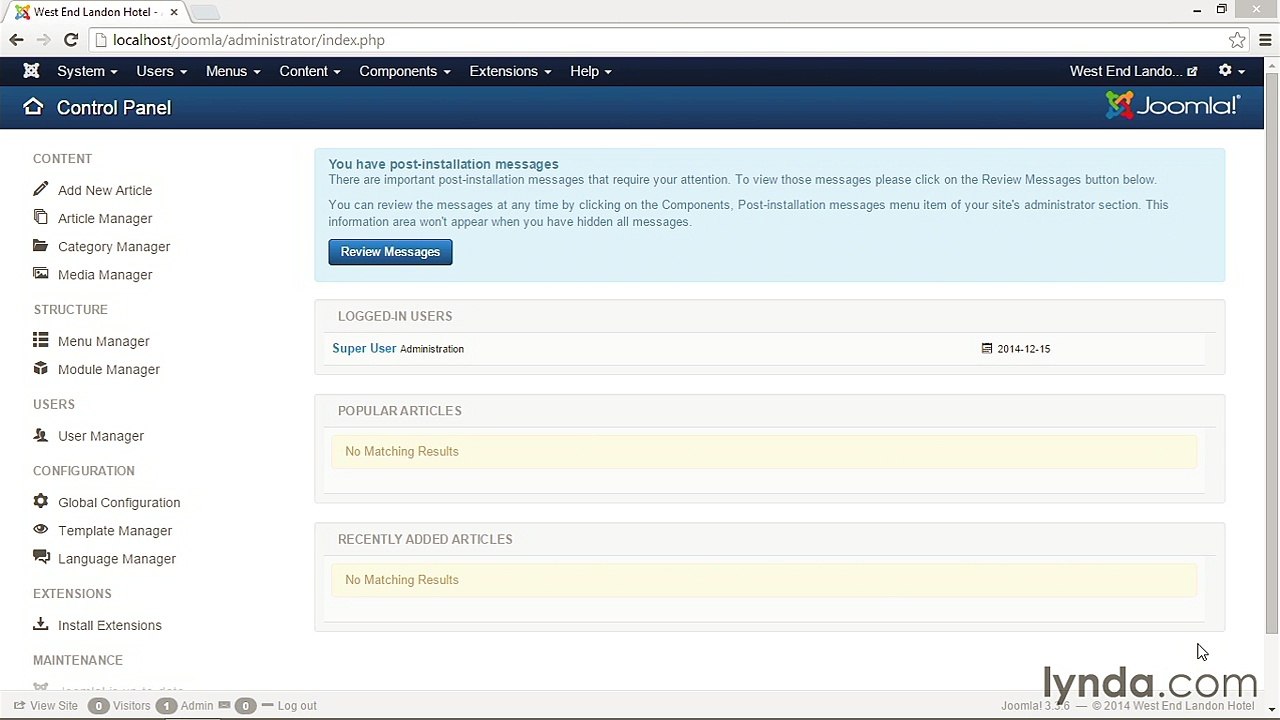Open Template Manager link
1280x720 pixels.
pos(115,530)
